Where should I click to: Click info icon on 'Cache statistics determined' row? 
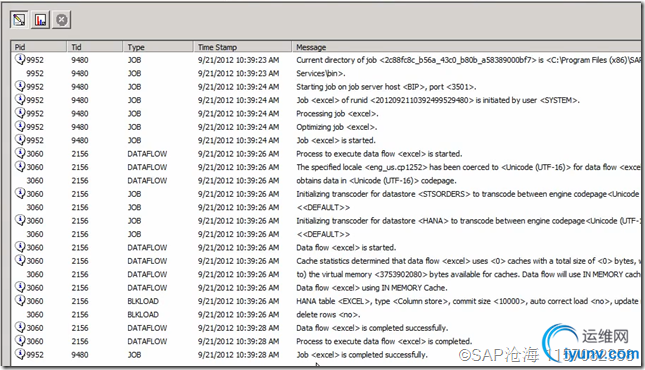(20, 260)
